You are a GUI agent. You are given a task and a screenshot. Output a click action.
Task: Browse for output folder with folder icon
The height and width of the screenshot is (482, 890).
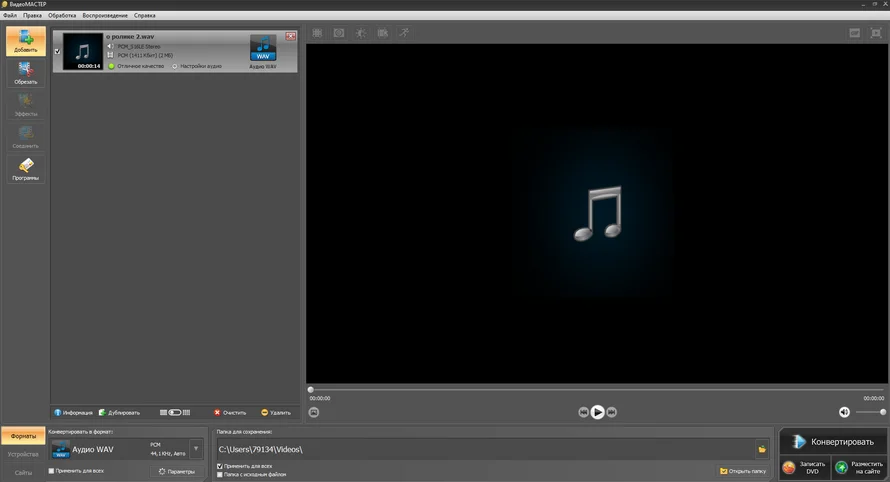point(762,449)
